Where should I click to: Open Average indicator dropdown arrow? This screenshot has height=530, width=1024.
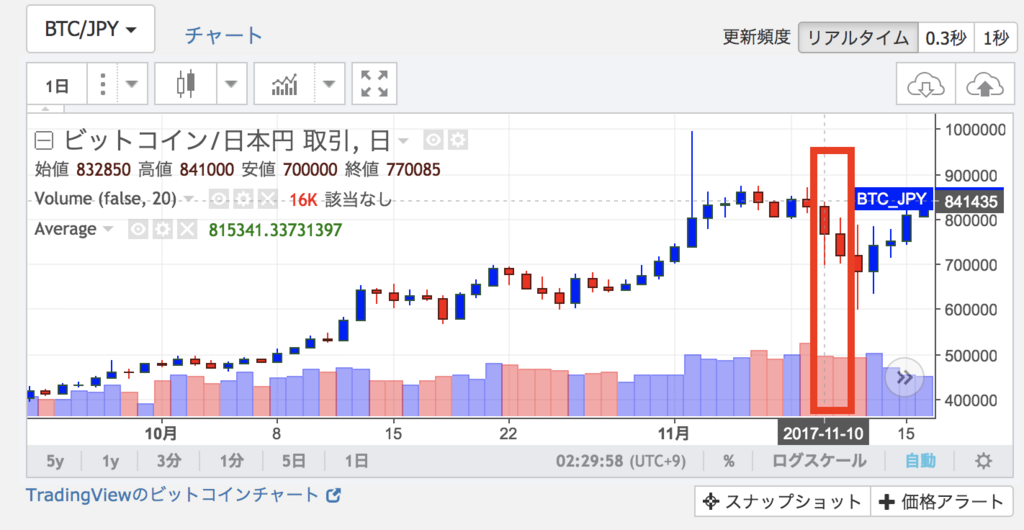click(107, 229)
